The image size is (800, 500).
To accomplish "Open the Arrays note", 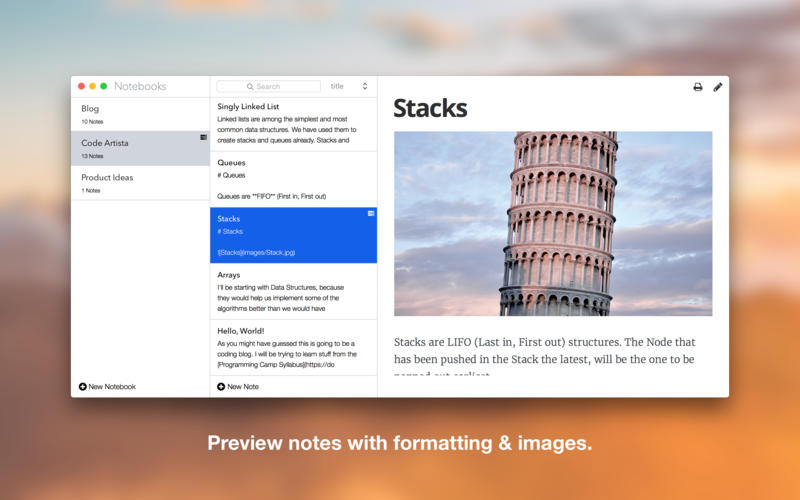I will click(x=293, y=291).
